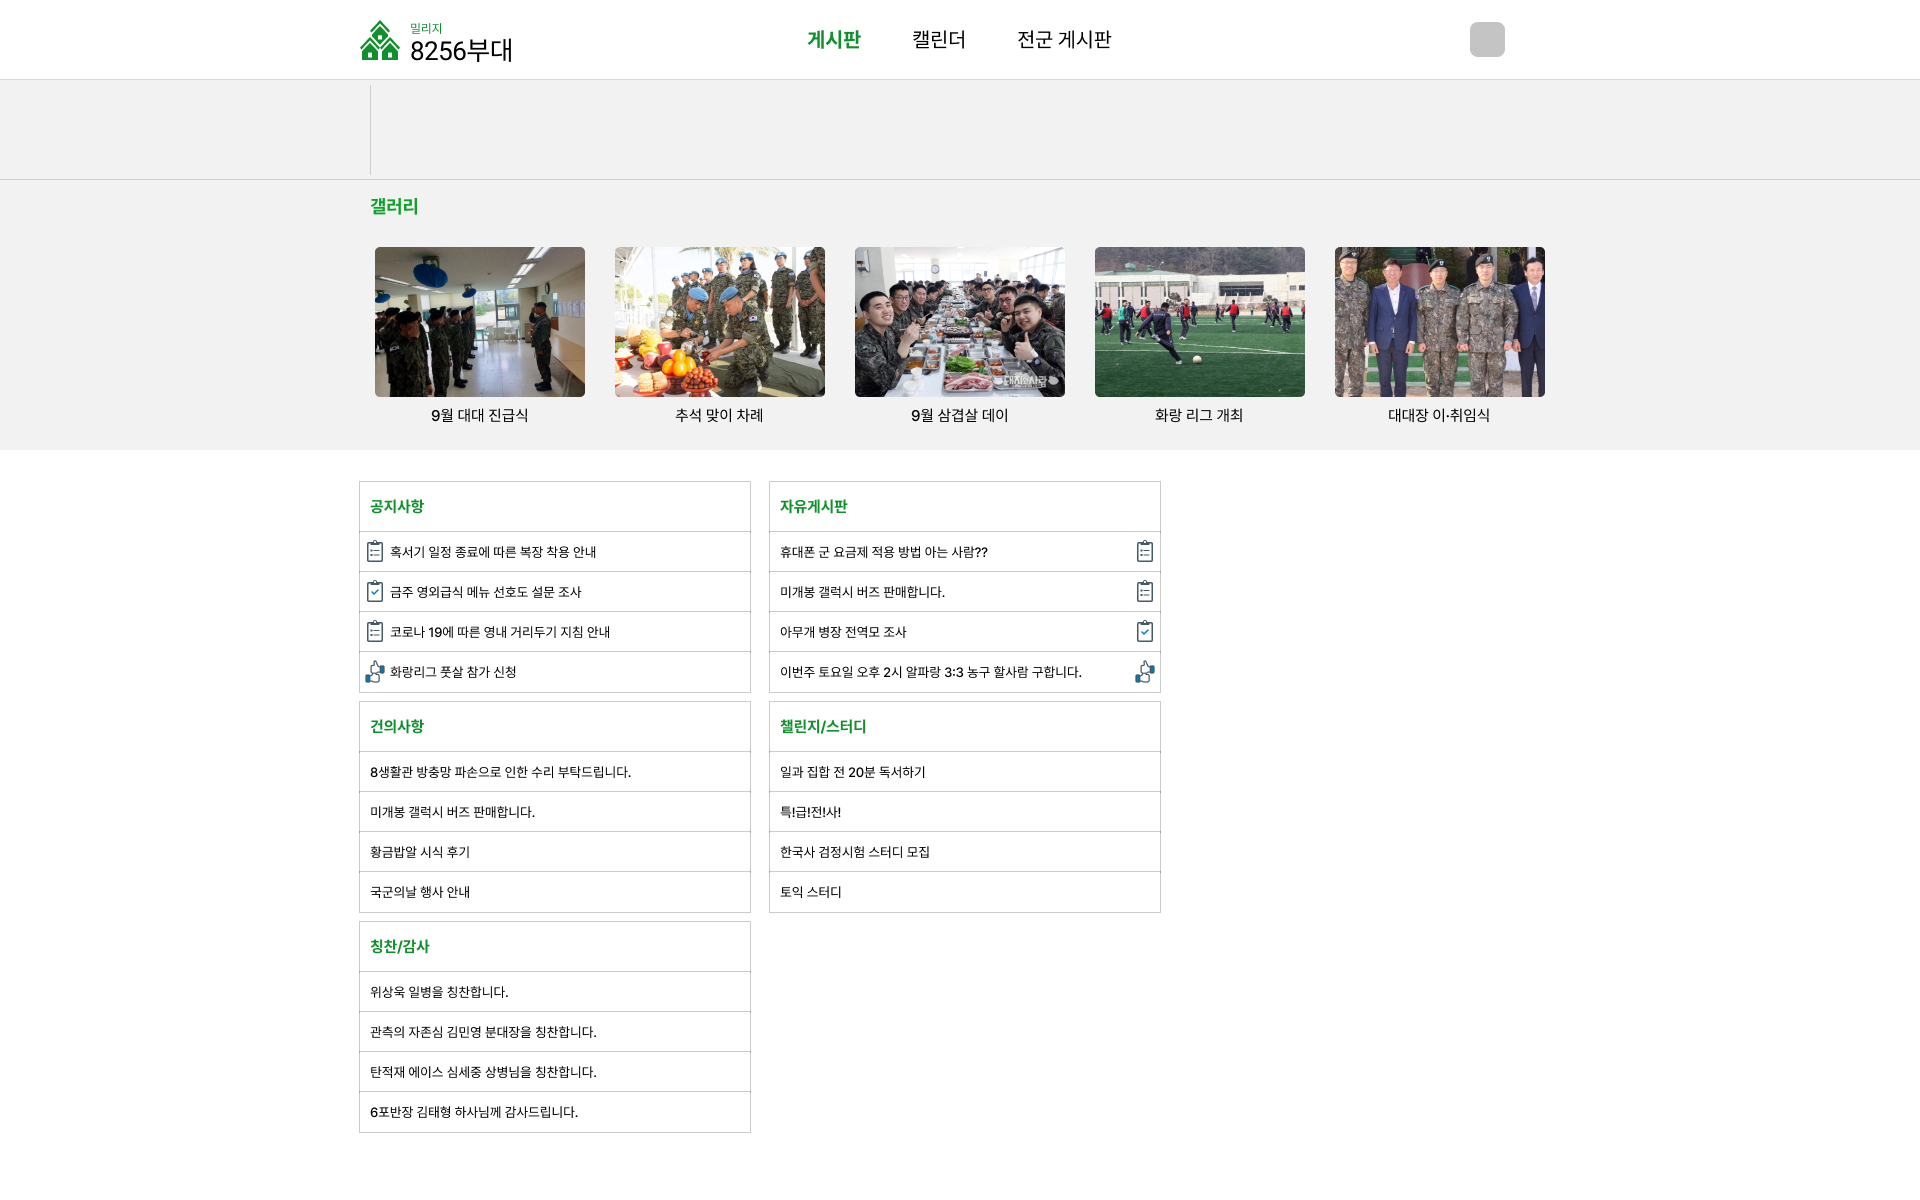Open post 일과 집합 전 20분 독서하기
Viewport: 1920px width, 1200px height.
click(x=853, y=772)
